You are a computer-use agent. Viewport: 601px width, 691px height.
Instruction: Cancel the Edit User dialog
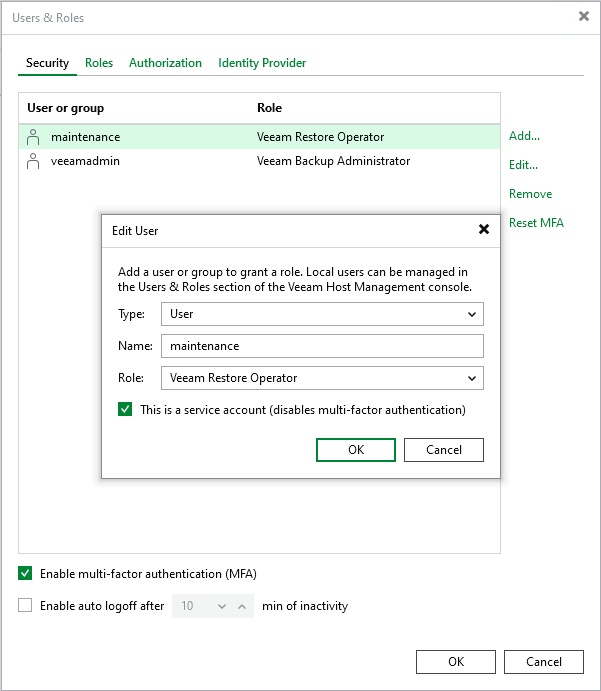pos(444,450)
